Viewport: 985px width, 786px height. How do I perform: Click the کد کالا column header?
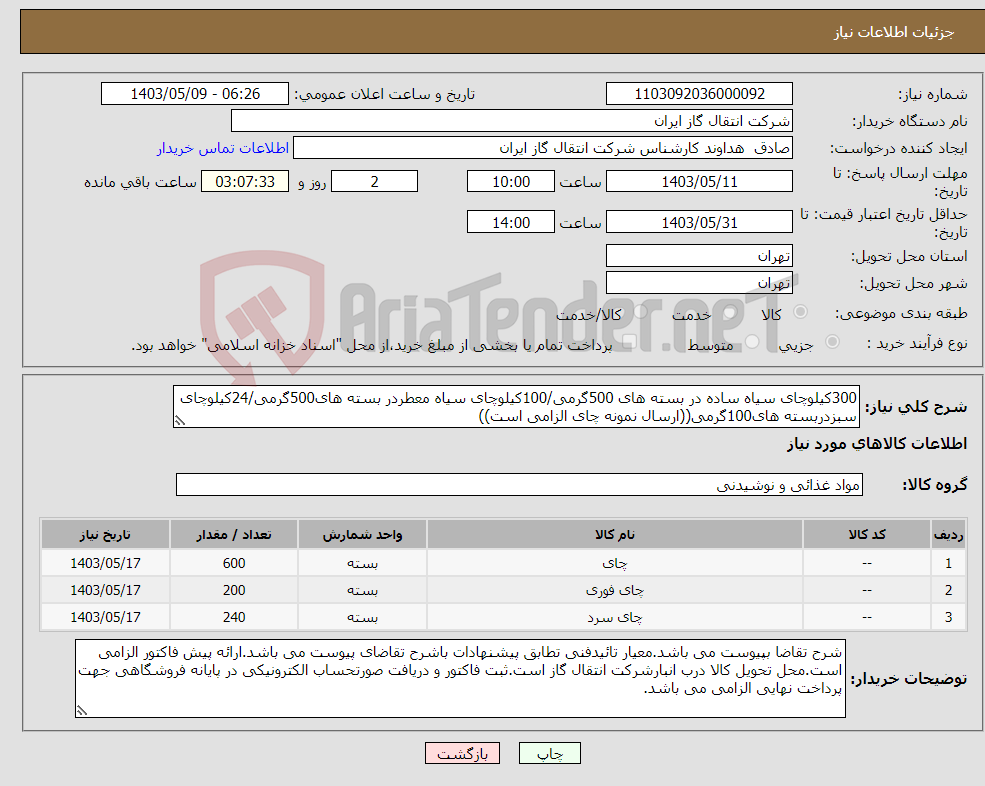[x=867, y=535]
